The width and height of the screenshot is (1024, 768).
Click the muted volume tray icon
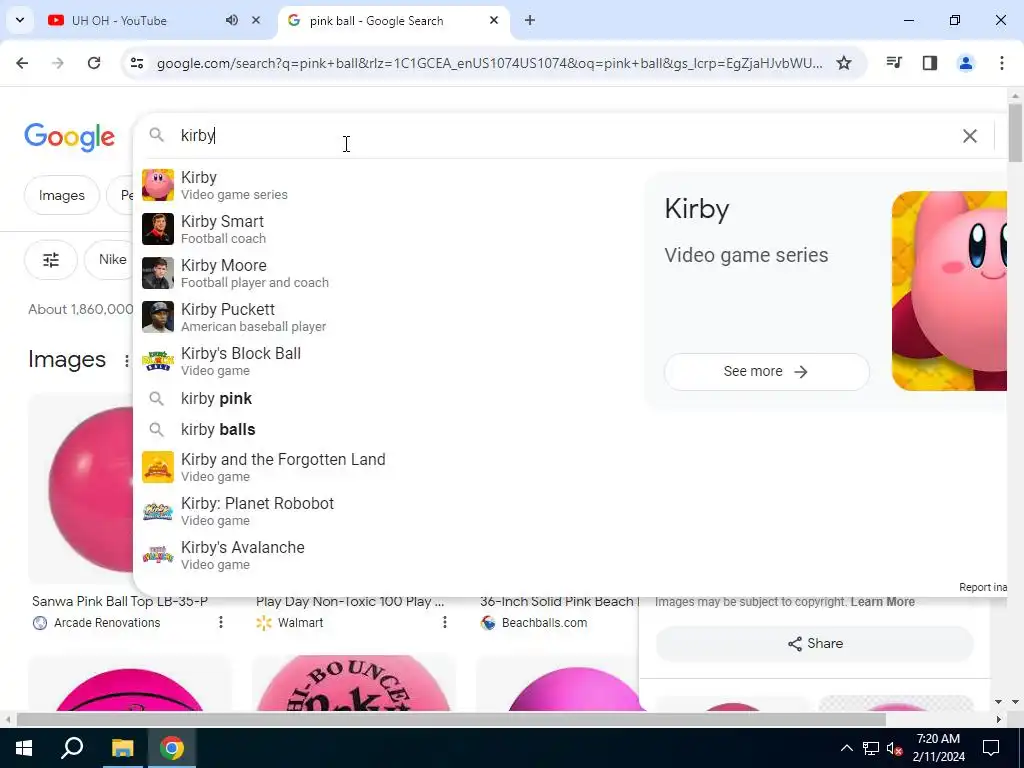895,748
